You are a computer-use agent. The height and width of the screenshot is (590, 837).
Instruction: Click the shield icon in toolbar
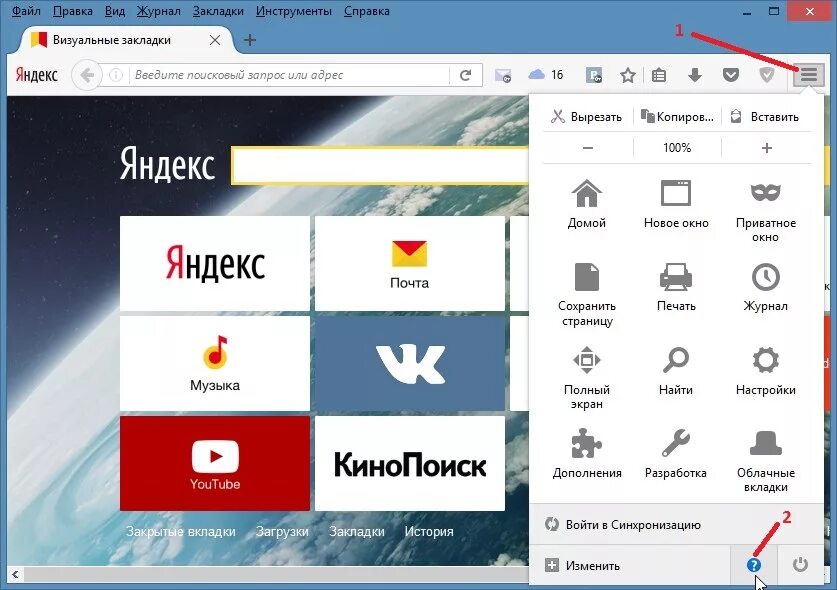tap(767, 75)
